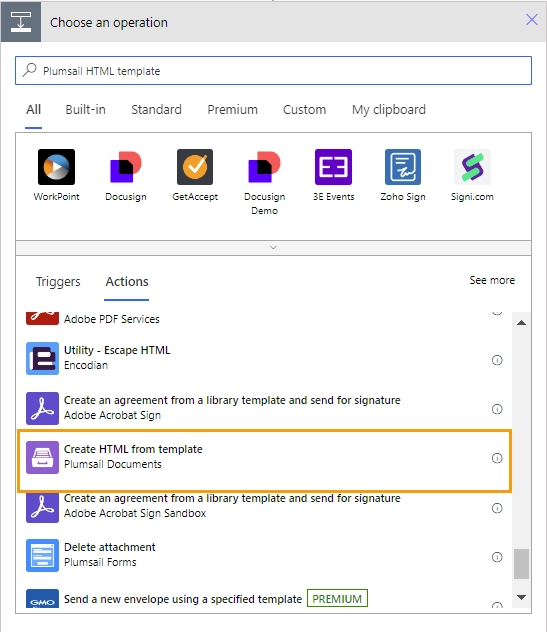Click the Adobe Acrobat Sign Sandbox icon

coord(42,507)
